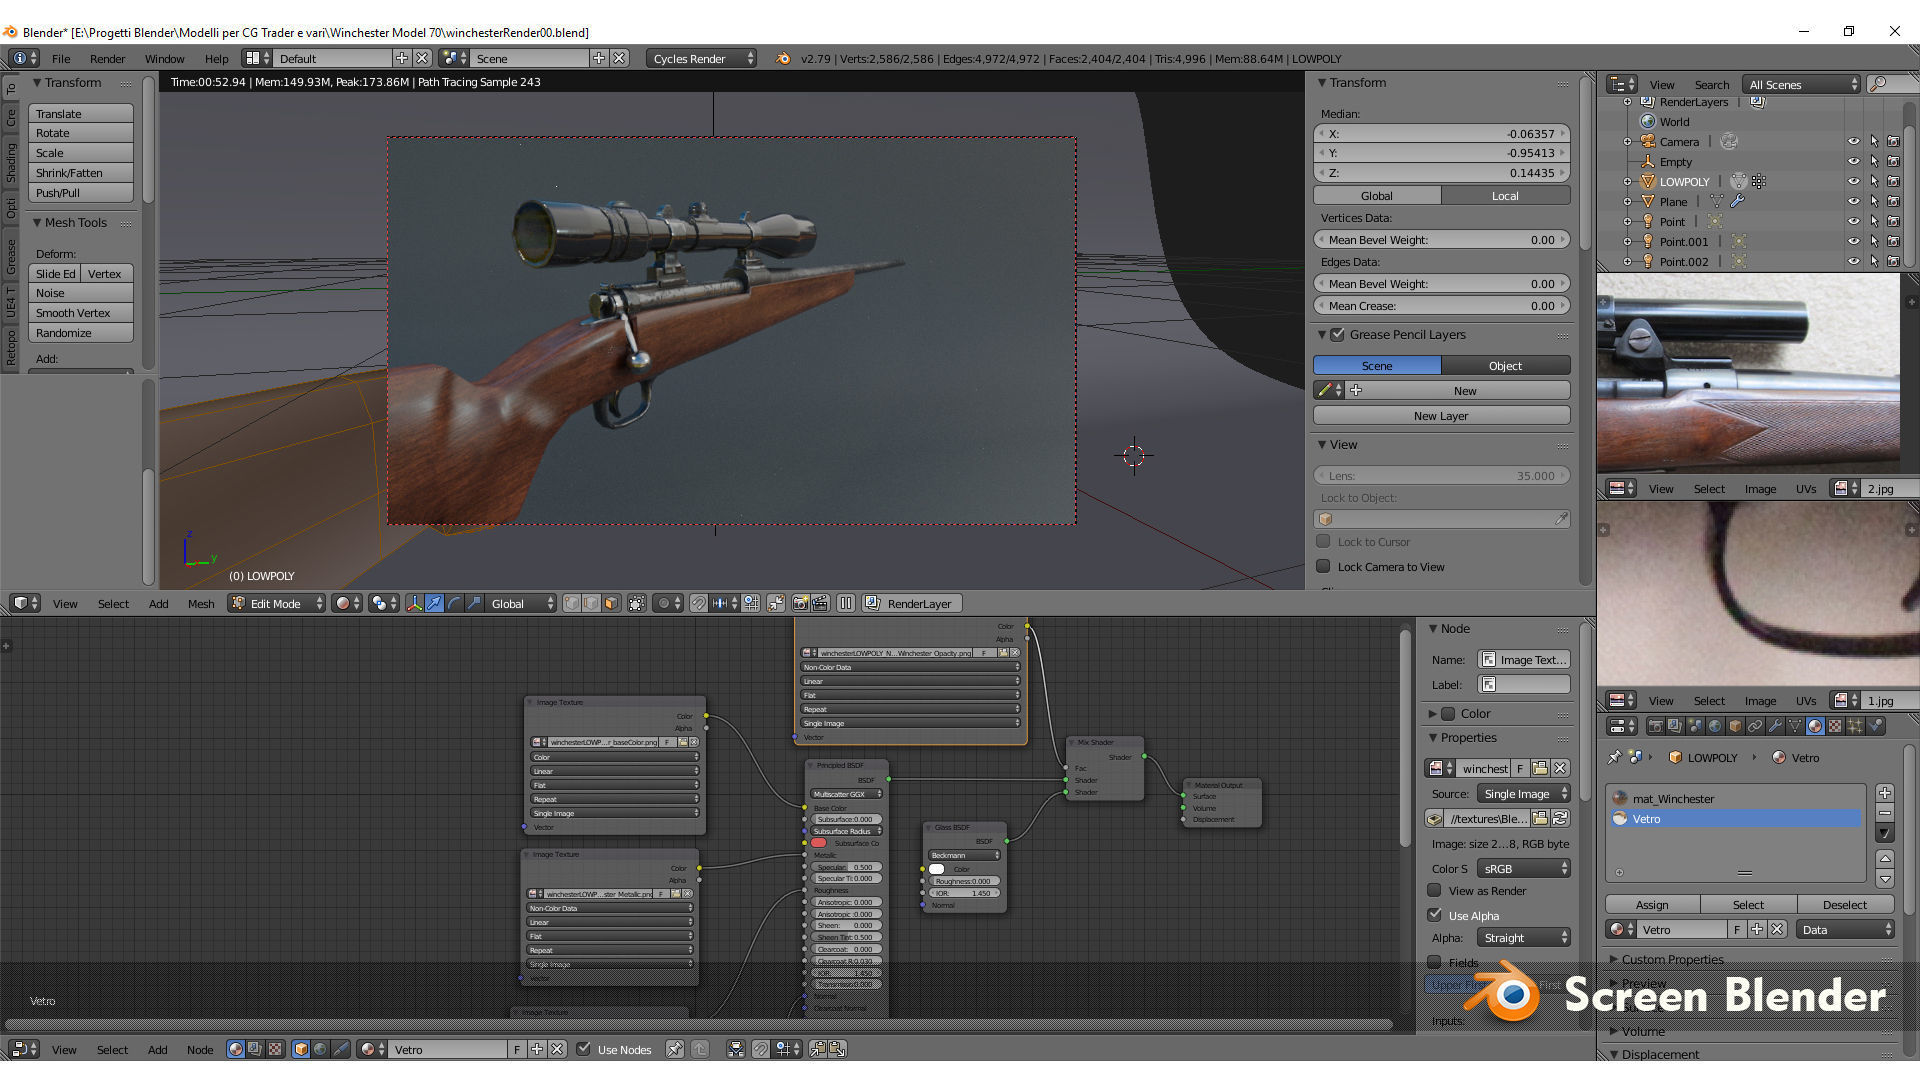
Task: Open the Cycles Render engine dropdown
Action: click(x=702, y=58)
